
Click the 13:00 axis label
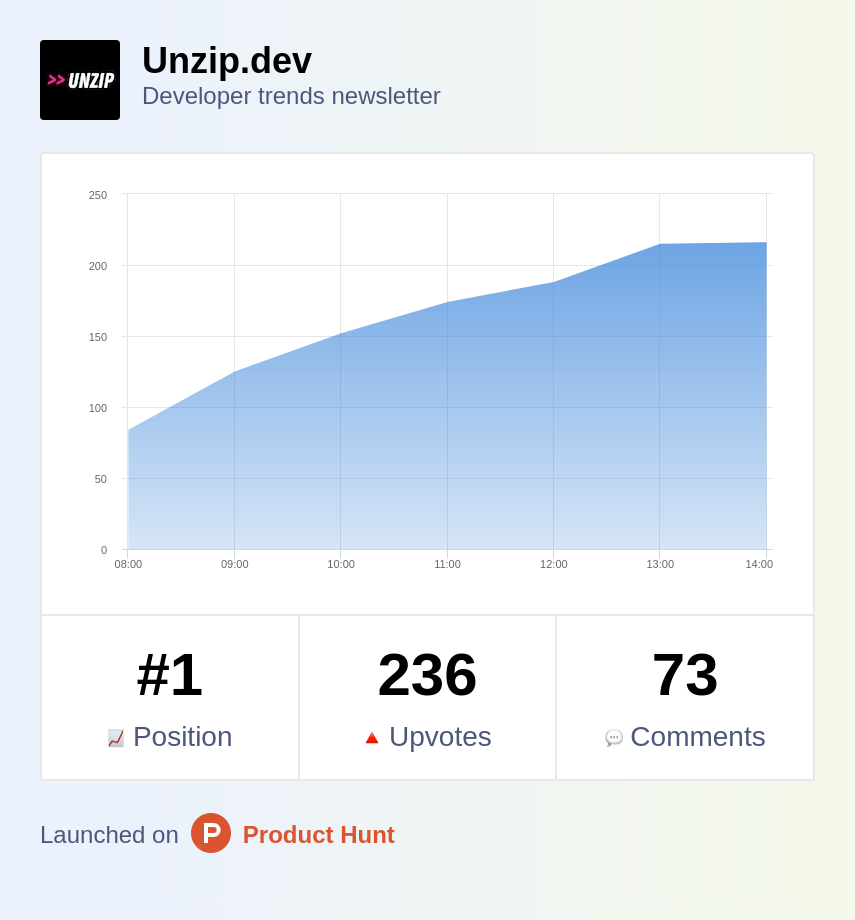click(660, 564)
